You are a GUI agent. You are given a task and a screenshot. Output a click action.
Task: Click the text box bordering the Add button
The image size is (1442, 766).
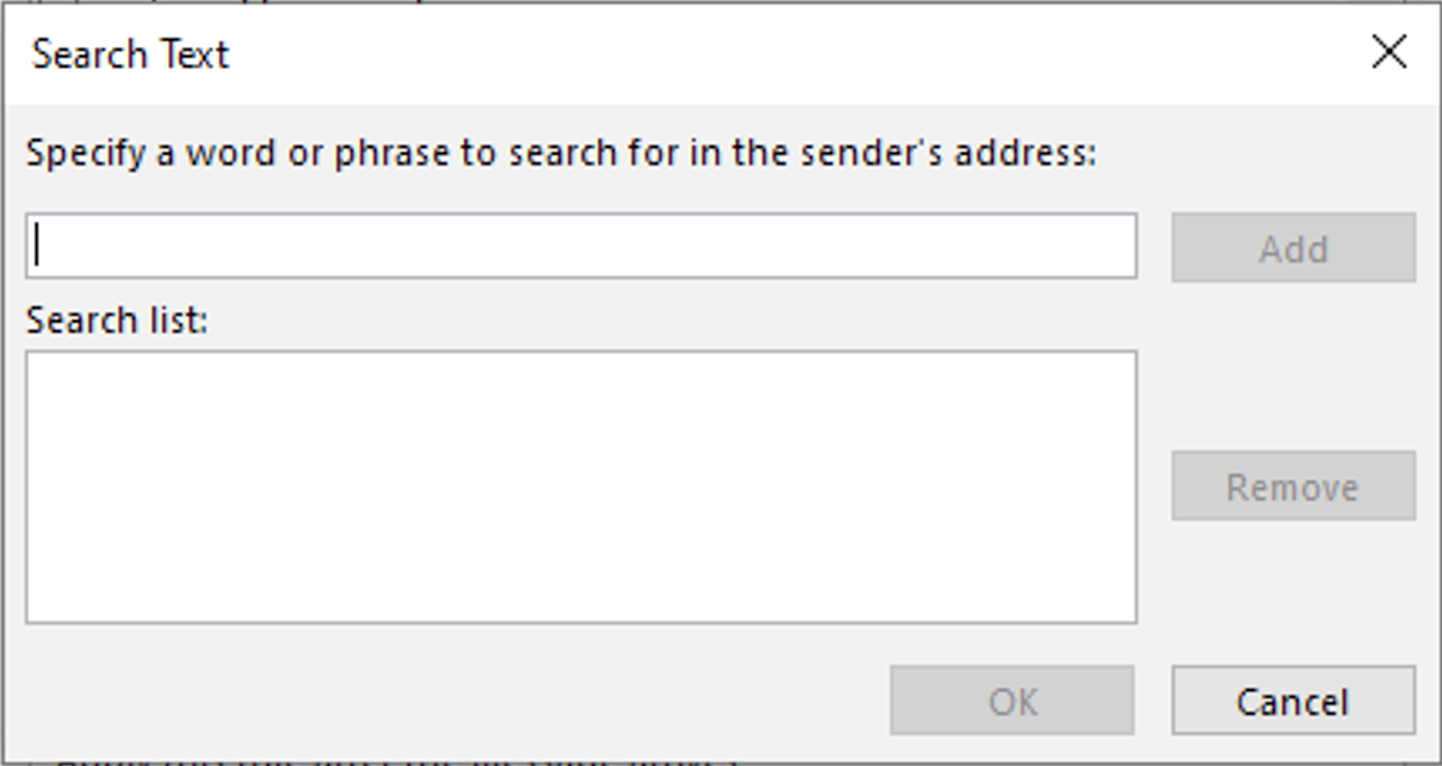tap(580, 246)
